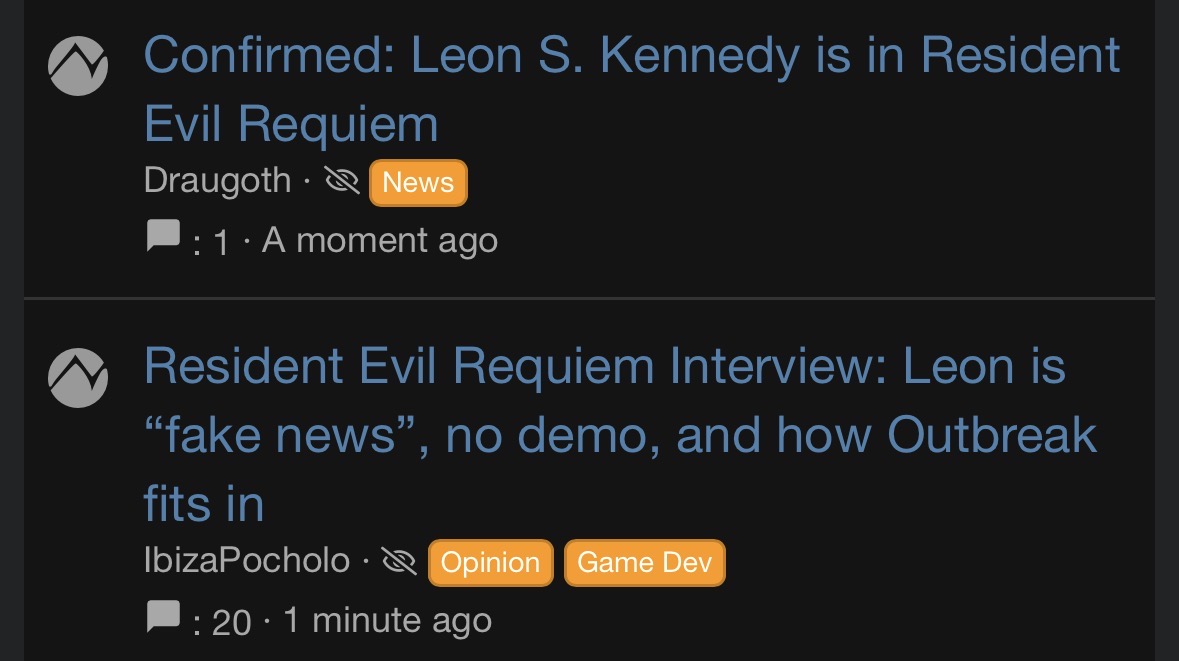
Task: Click the 'A moment ago' timestamp
Action: [x=380, y=239]
